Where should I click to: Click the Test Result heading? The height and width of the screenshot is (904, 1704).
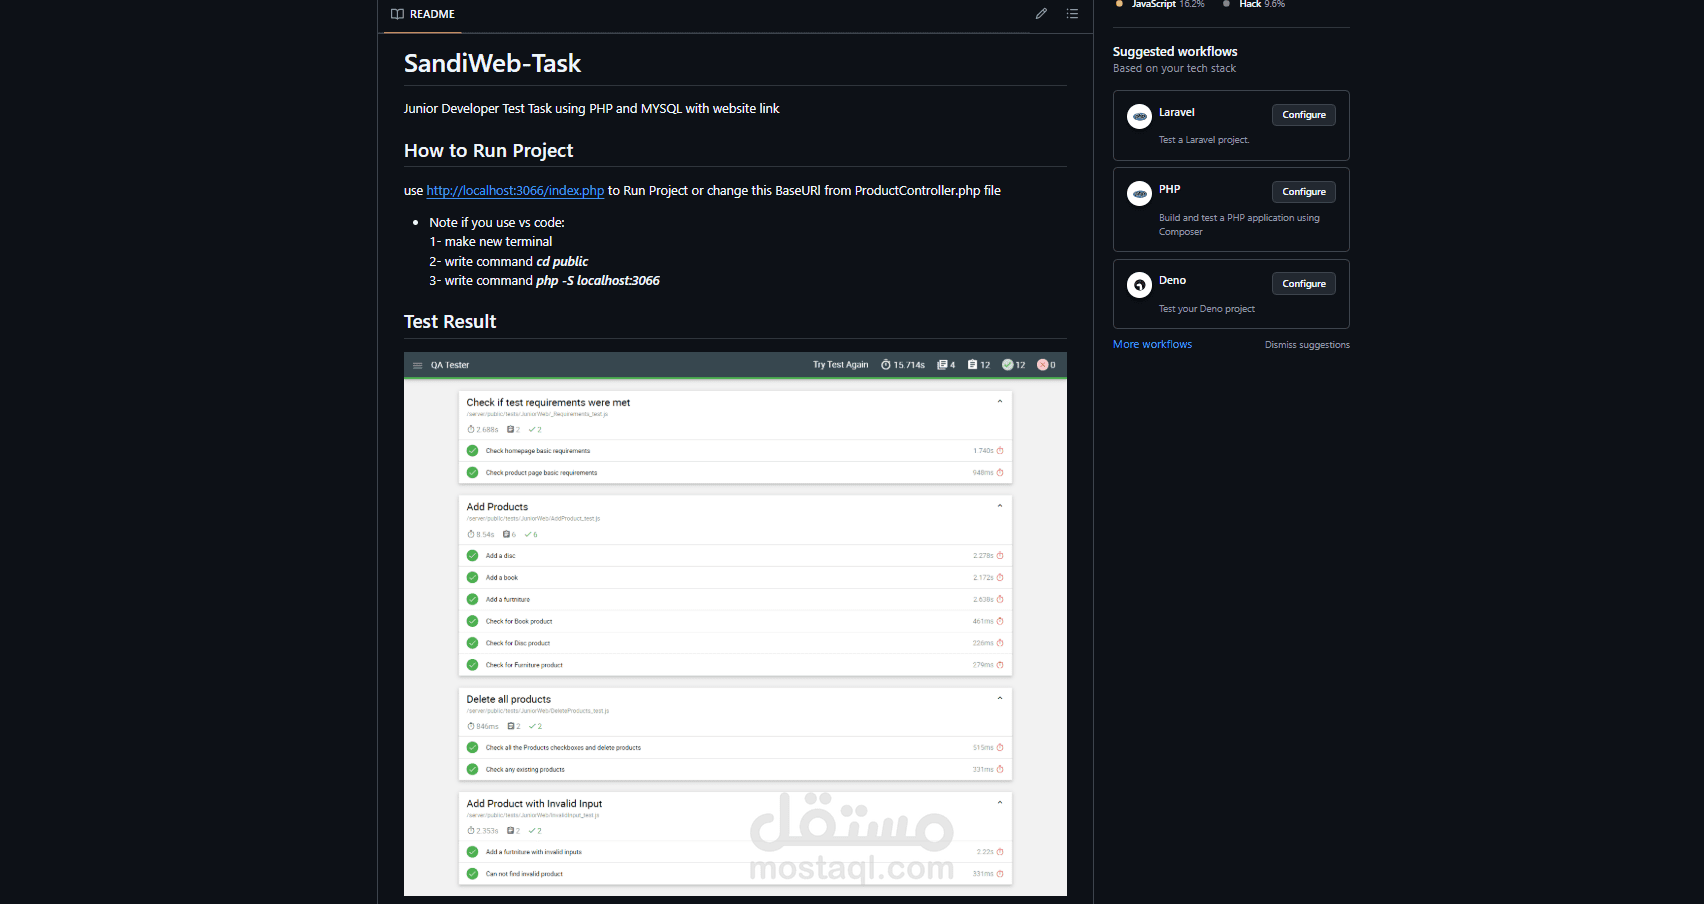coord(450,322)
